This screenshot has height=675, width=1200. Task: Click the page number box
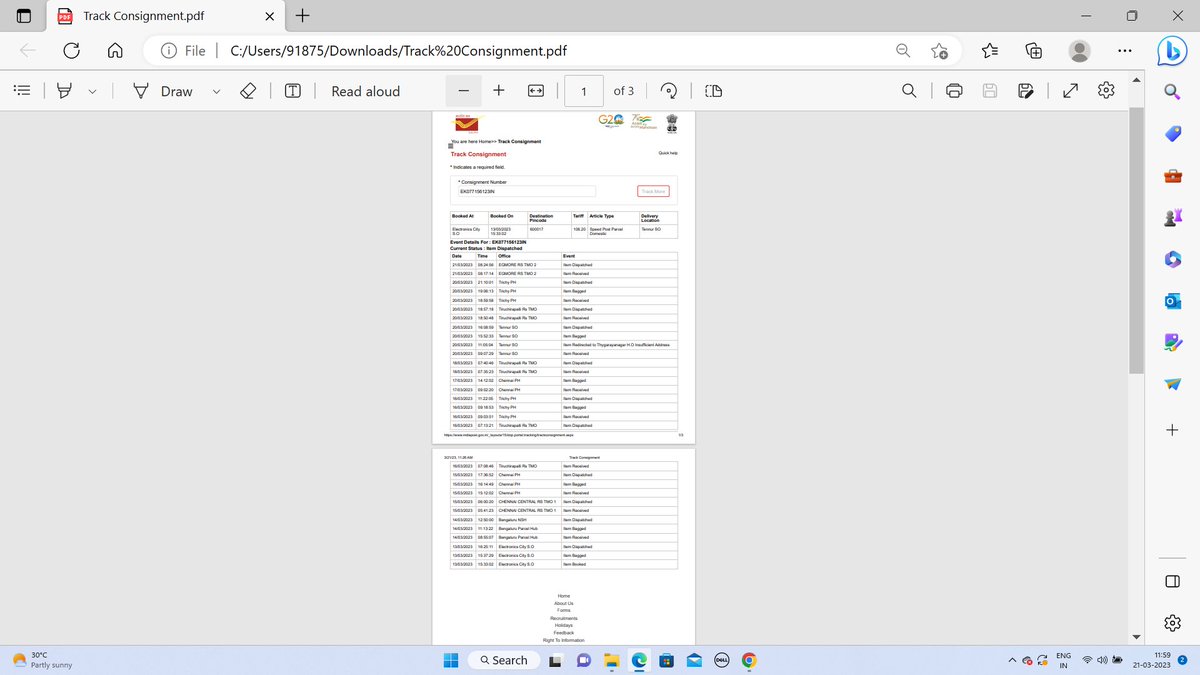pos(583,91)
